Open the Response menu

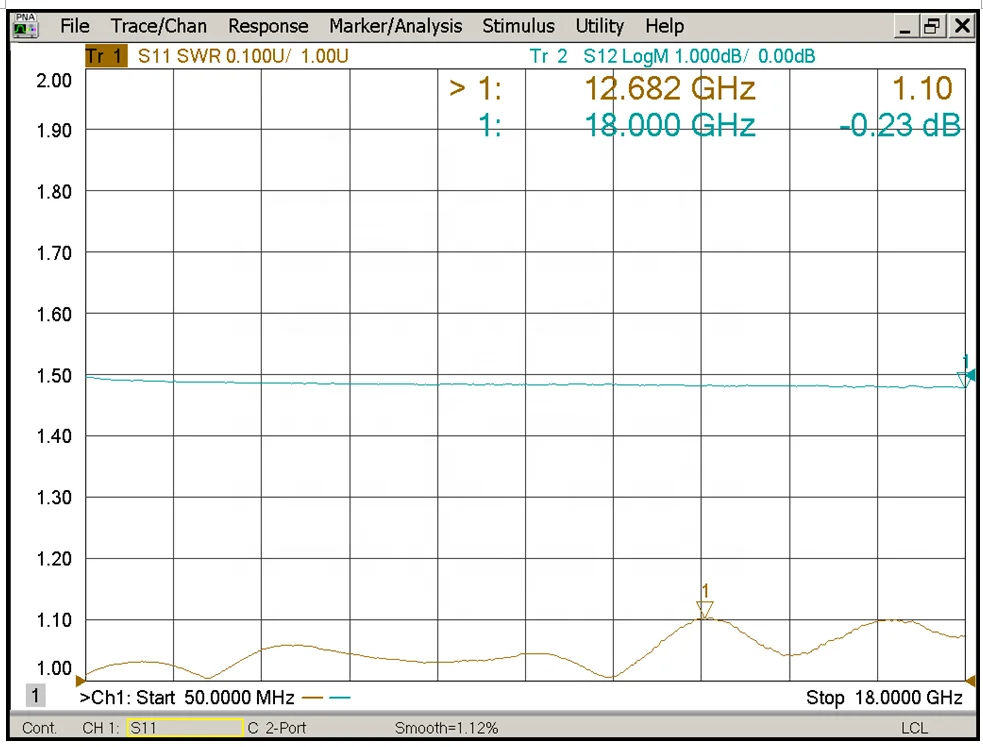click(268, 27)
